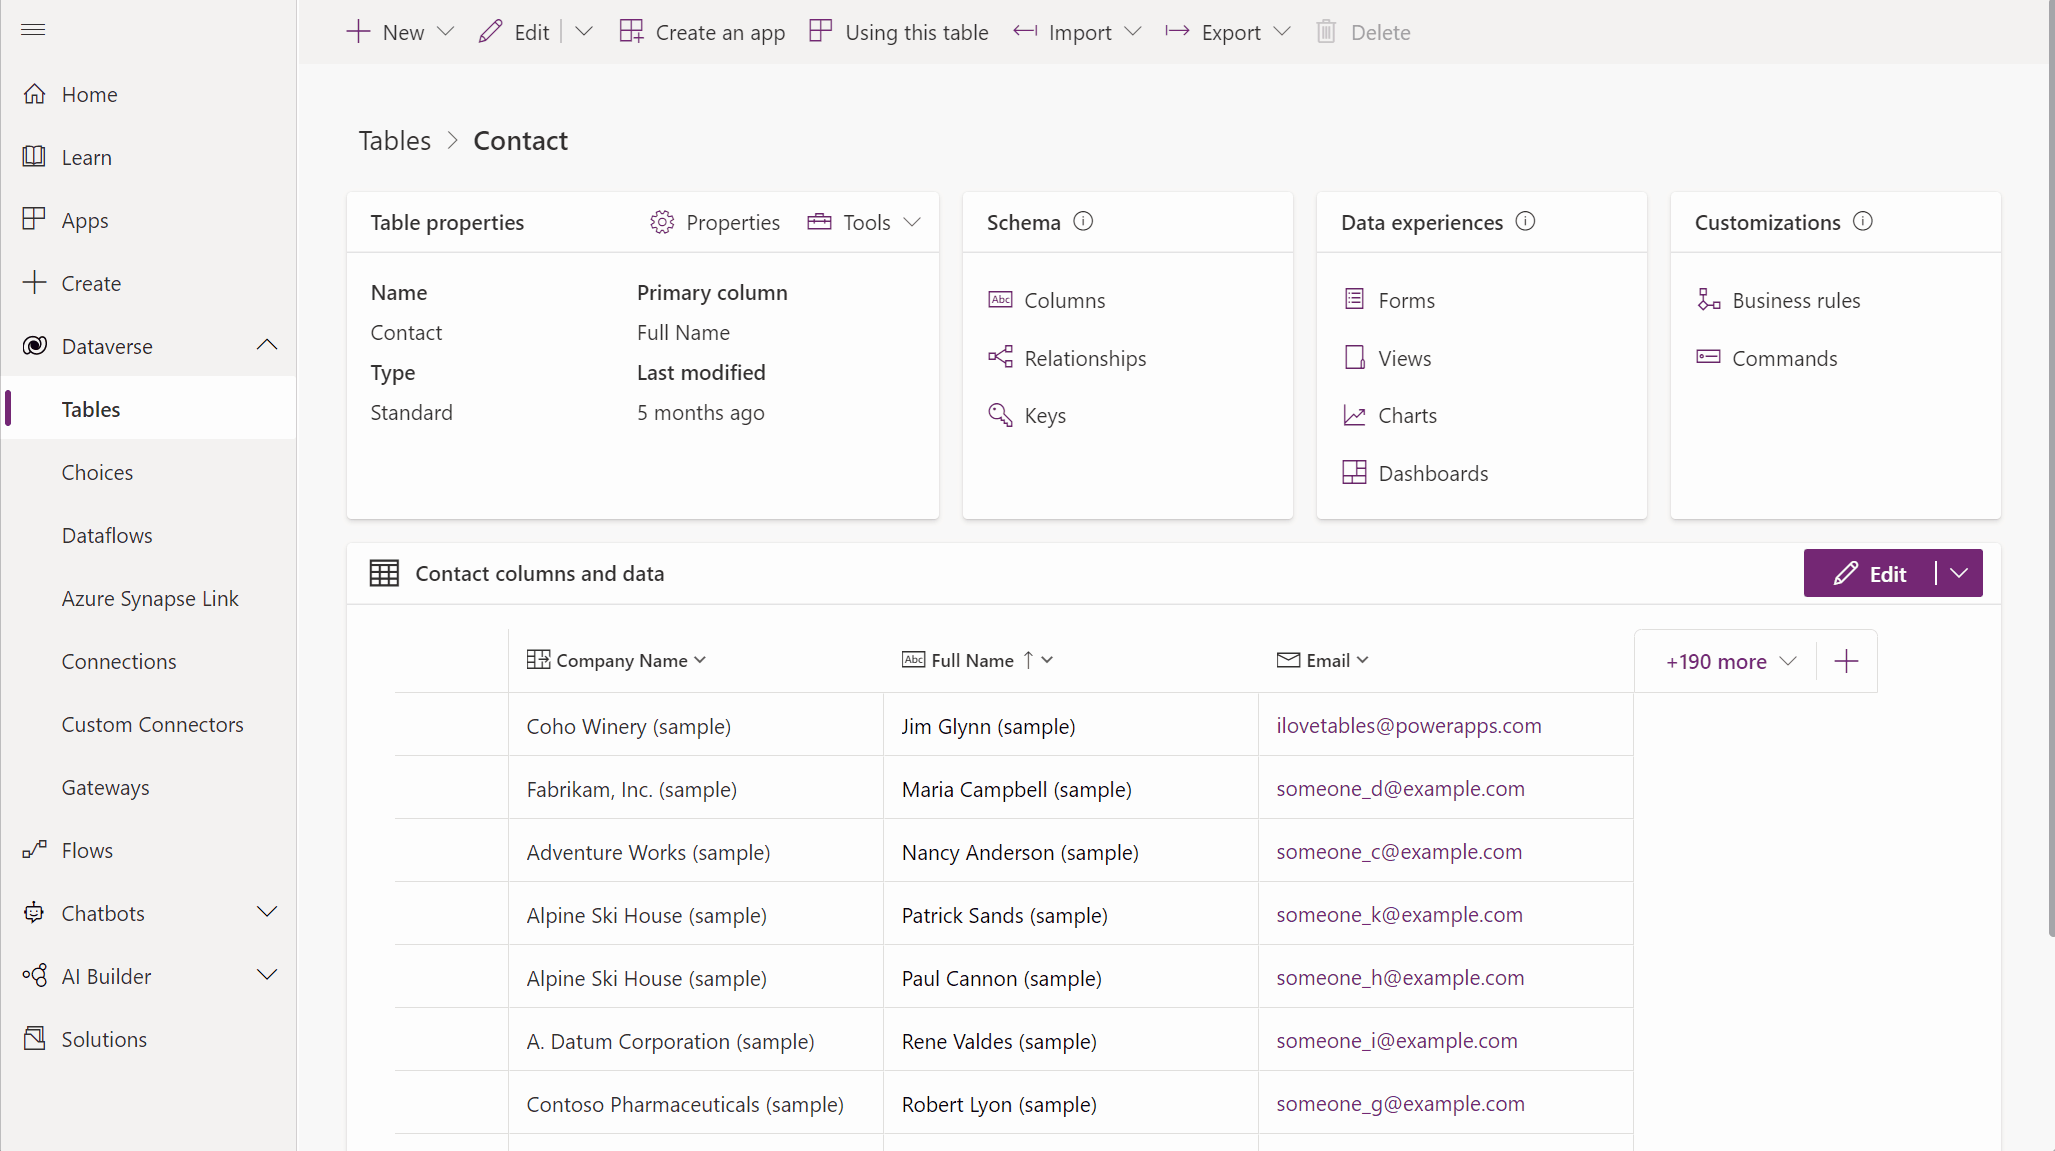
Task: Click the Relationships schema icon
Action: (999, 357)
